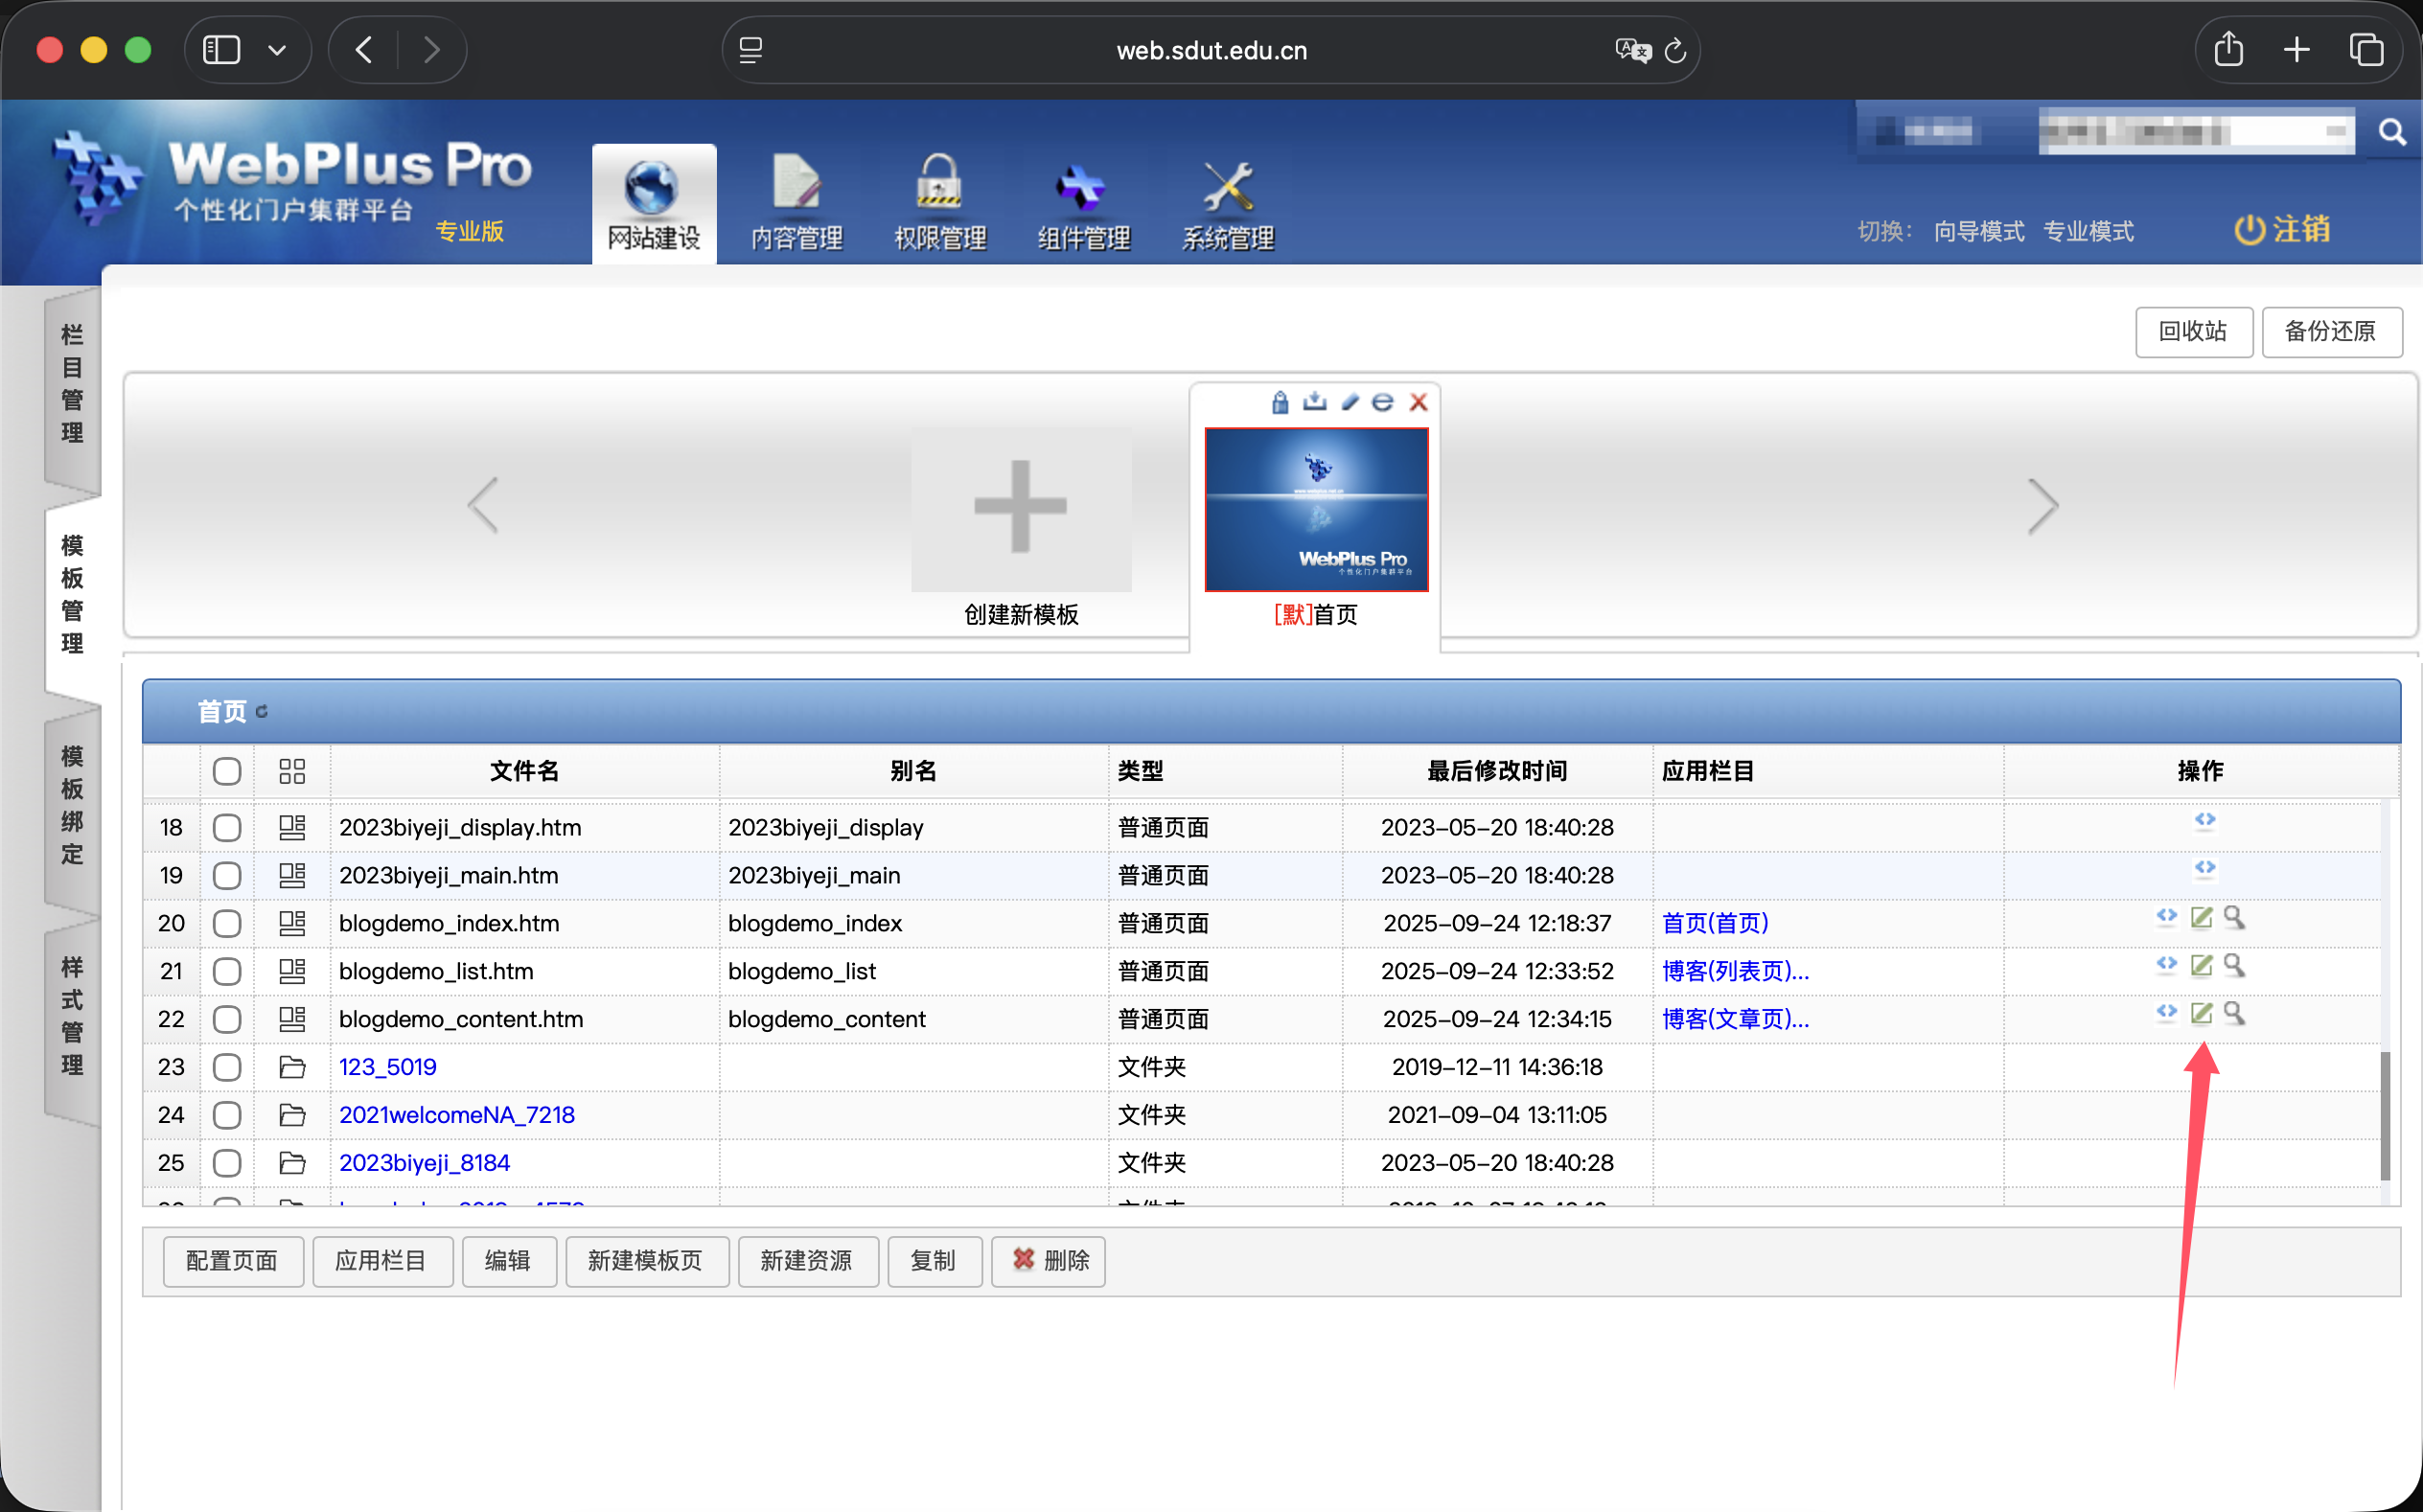Expand the browser sidebar dropdown chevron
This screenshot has height=1512, width=2423.
(277, 49)
